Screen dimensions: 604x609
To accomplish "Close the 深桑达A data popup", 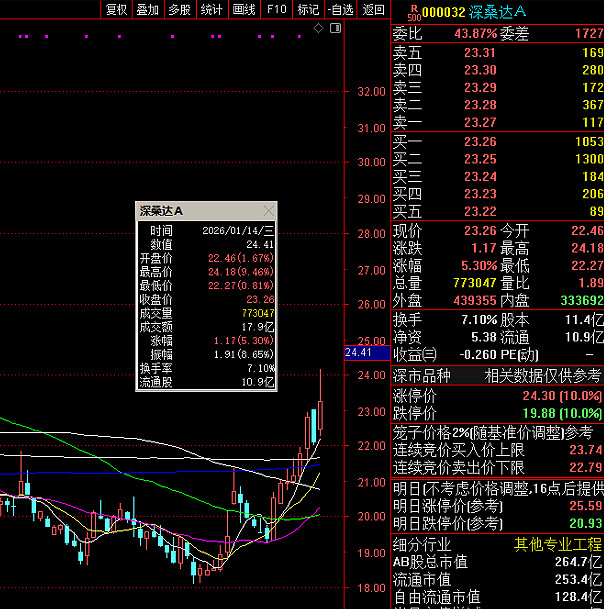I will 268,211.
